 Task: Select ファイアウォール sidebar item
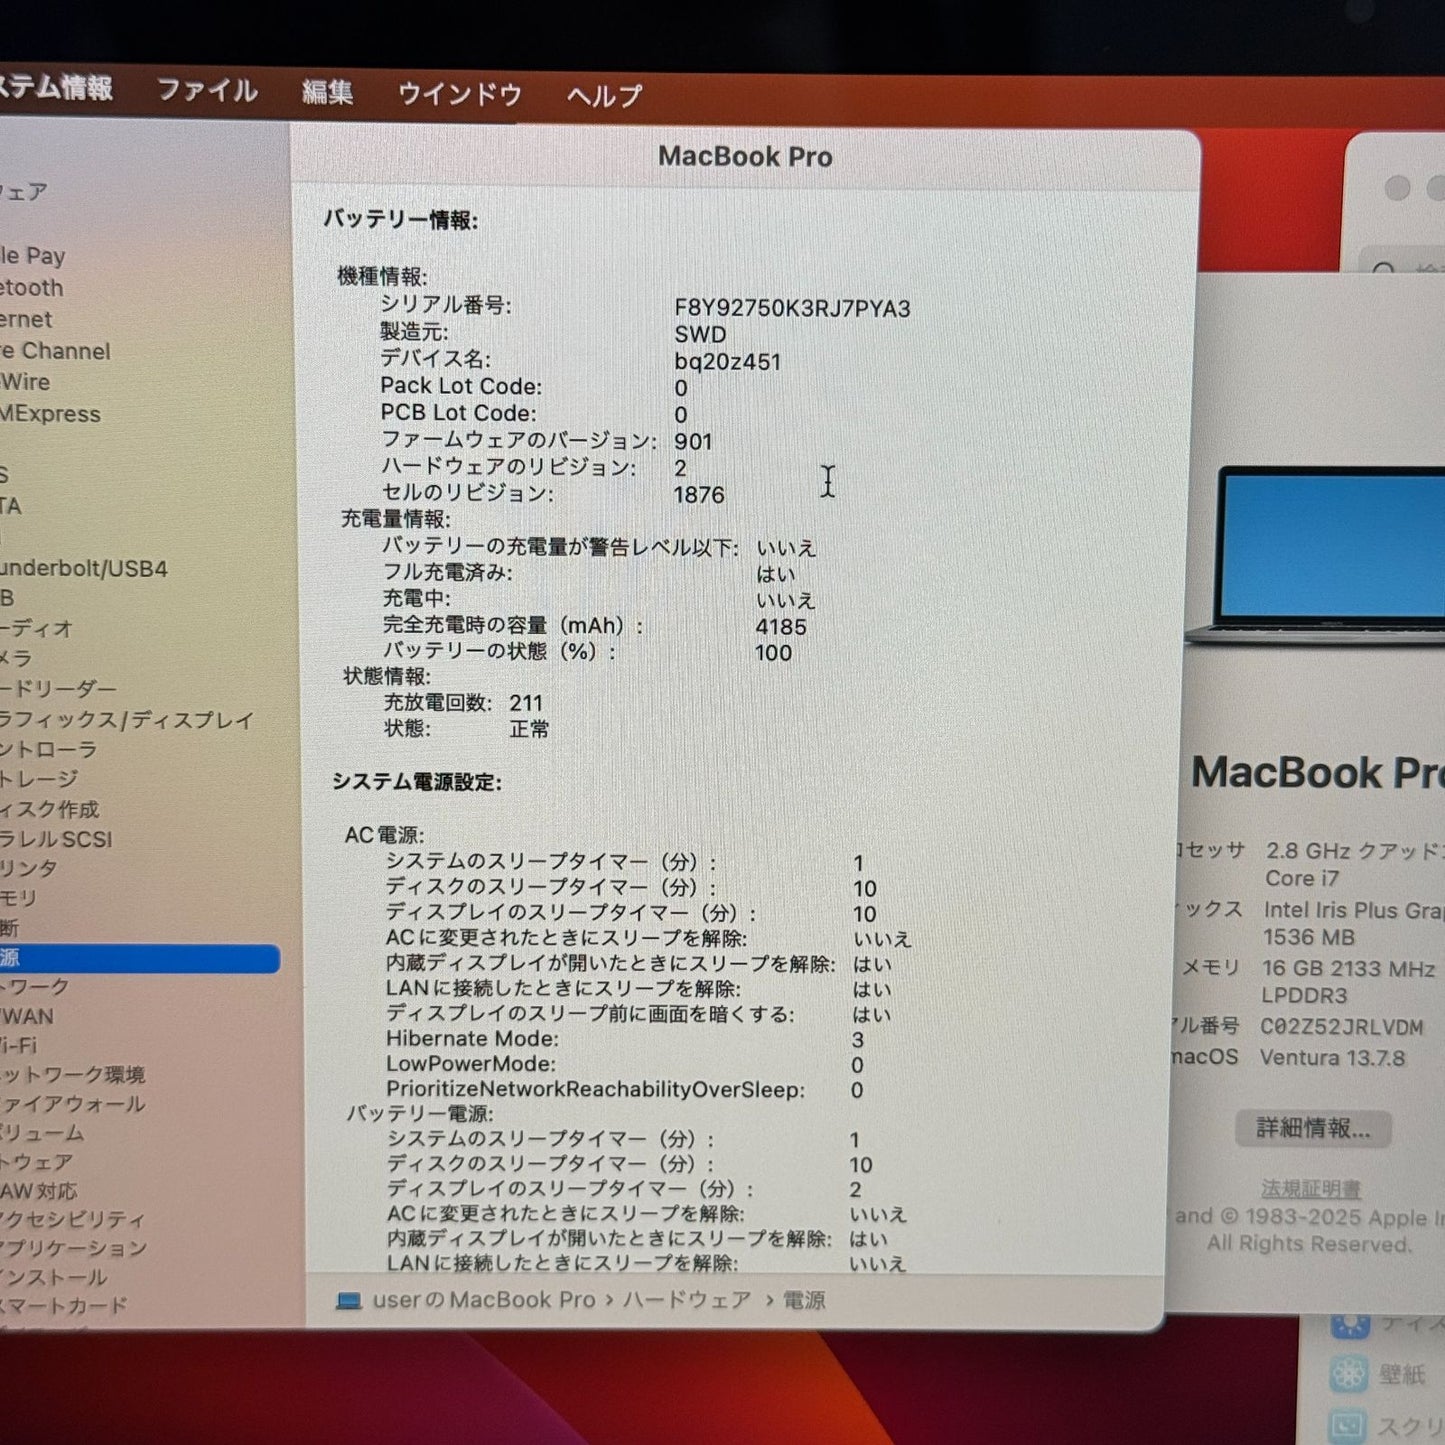coord(73,1104)
